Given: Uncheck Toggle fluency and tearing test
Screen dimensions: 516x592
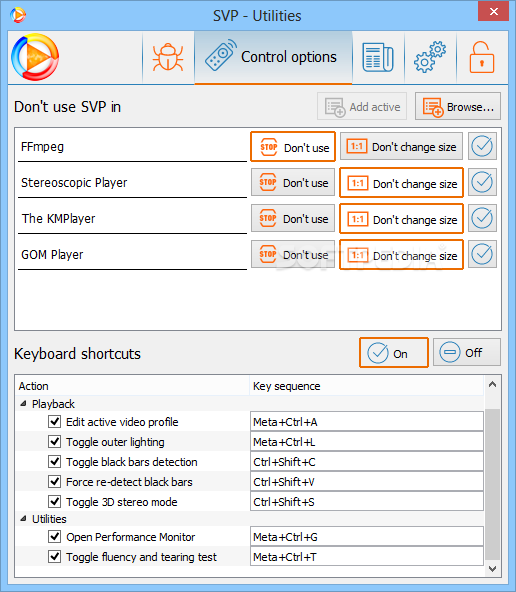Looking at the screenshot, I should 55,557.
